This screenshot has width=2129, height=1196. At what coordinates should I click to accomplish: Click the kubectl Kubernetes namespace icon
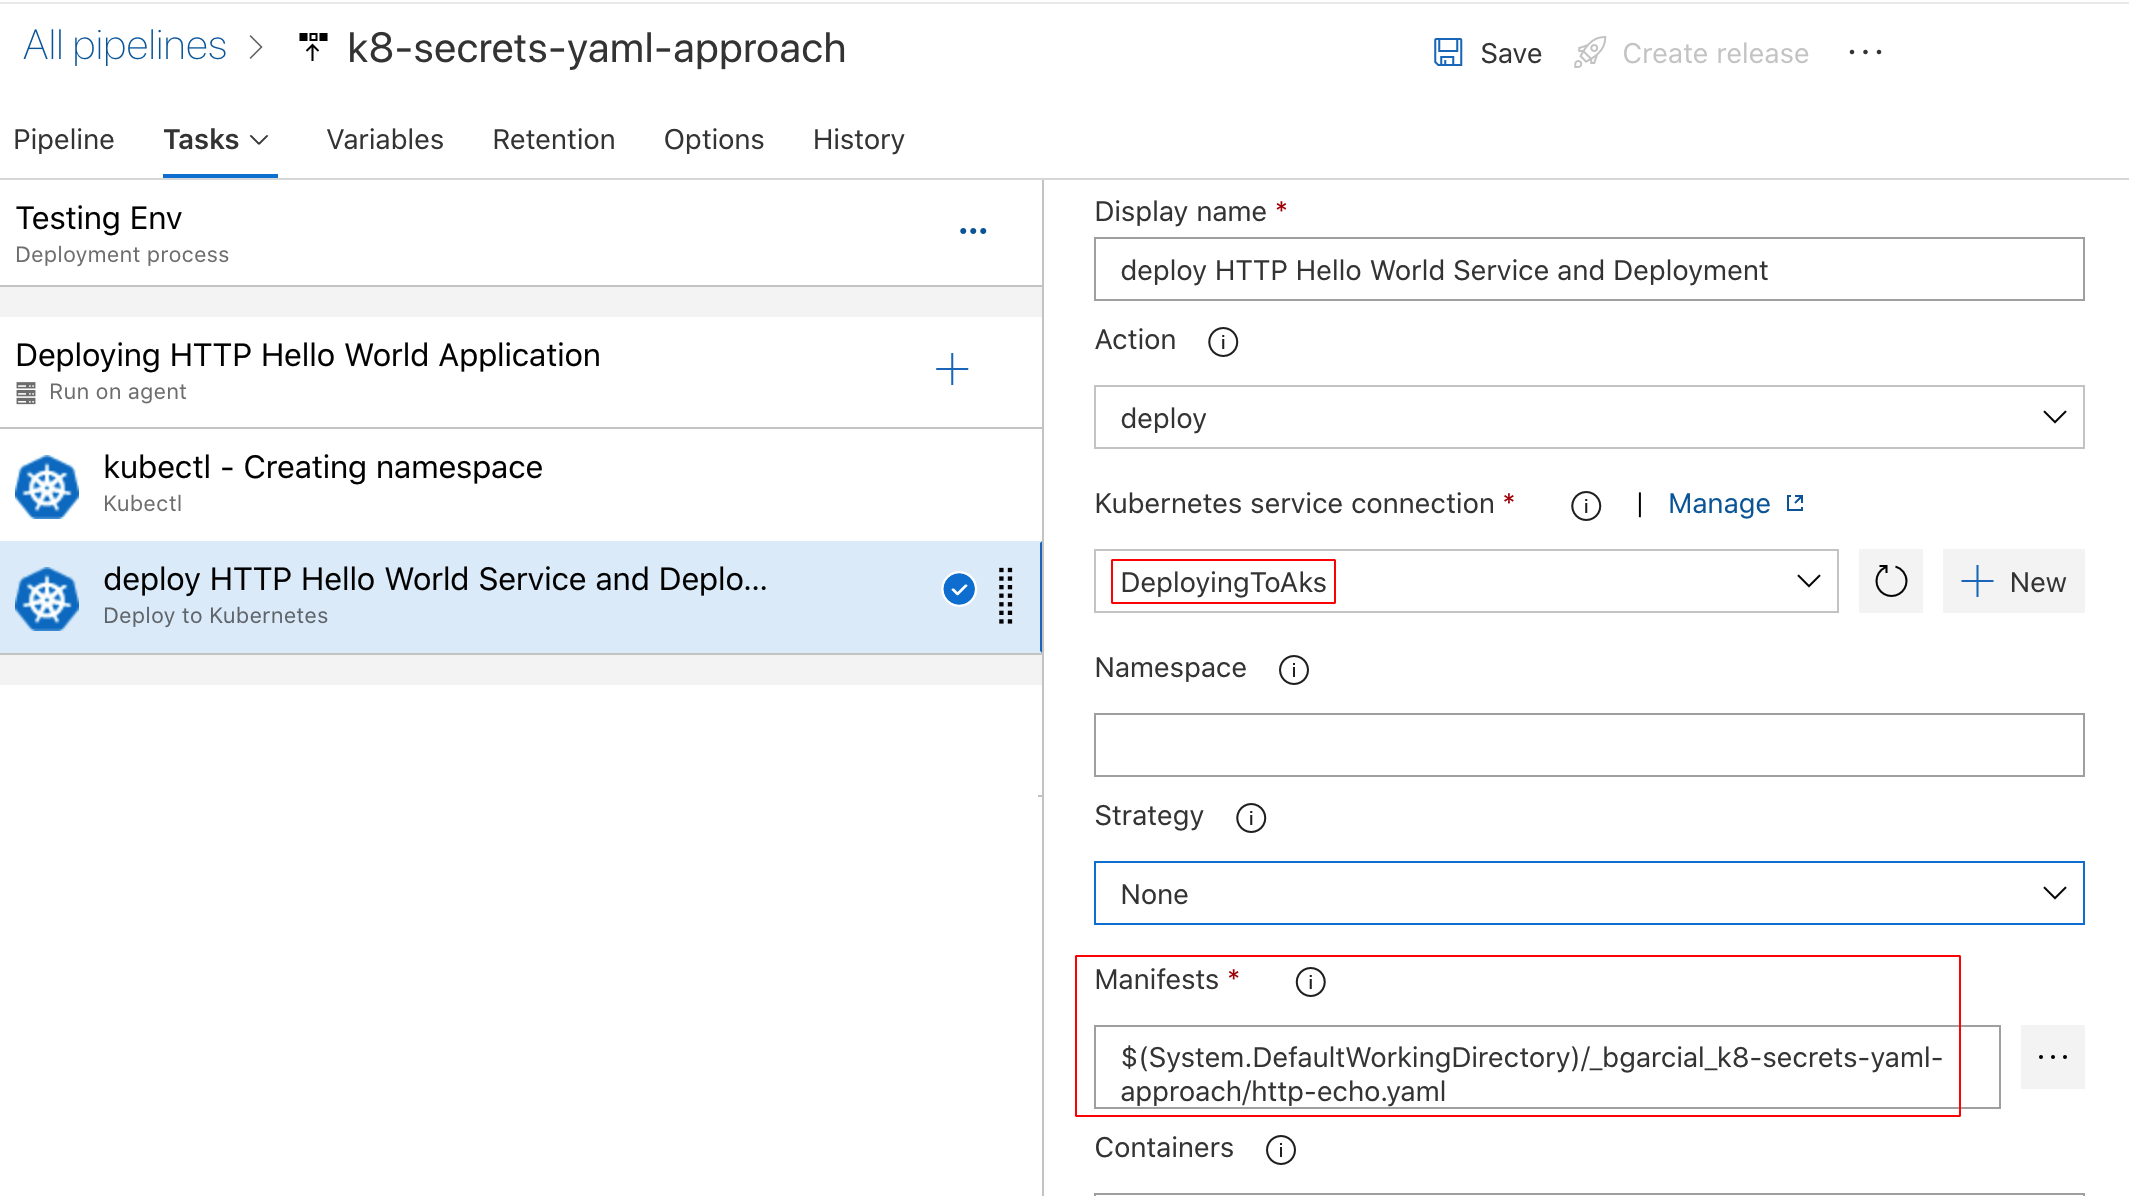point(47,482)
